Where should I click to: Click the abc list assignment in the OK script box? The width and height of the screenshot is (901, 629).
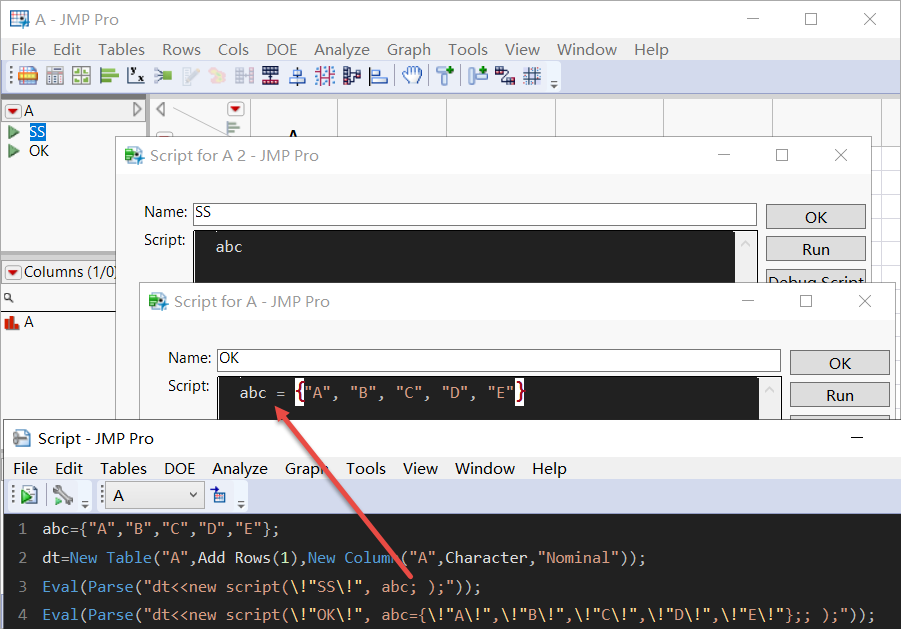point(382,393)
